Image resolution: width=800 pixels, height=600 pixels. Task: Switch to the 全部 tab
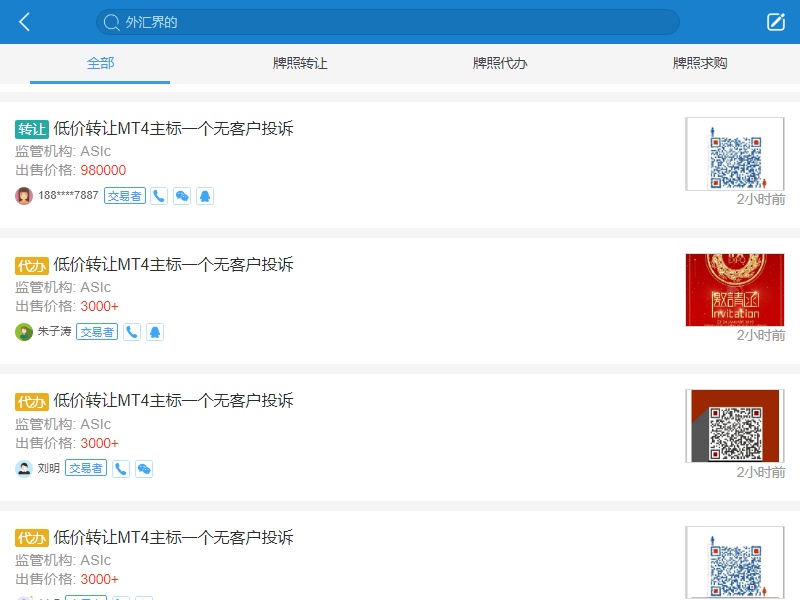tap(100, 63)
